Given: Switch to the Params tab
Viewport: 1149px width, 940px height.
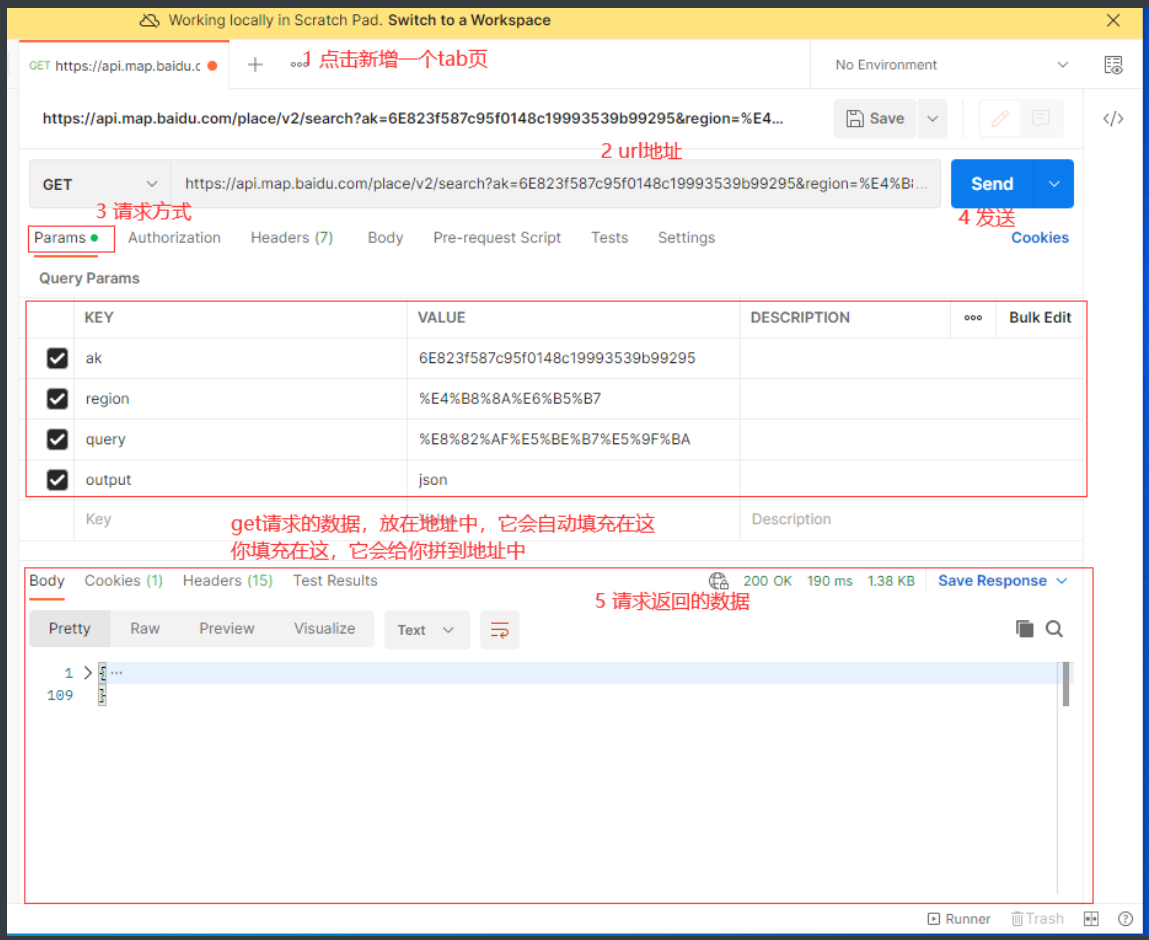Looking at the screenshot, I should [x=66, y=238].
